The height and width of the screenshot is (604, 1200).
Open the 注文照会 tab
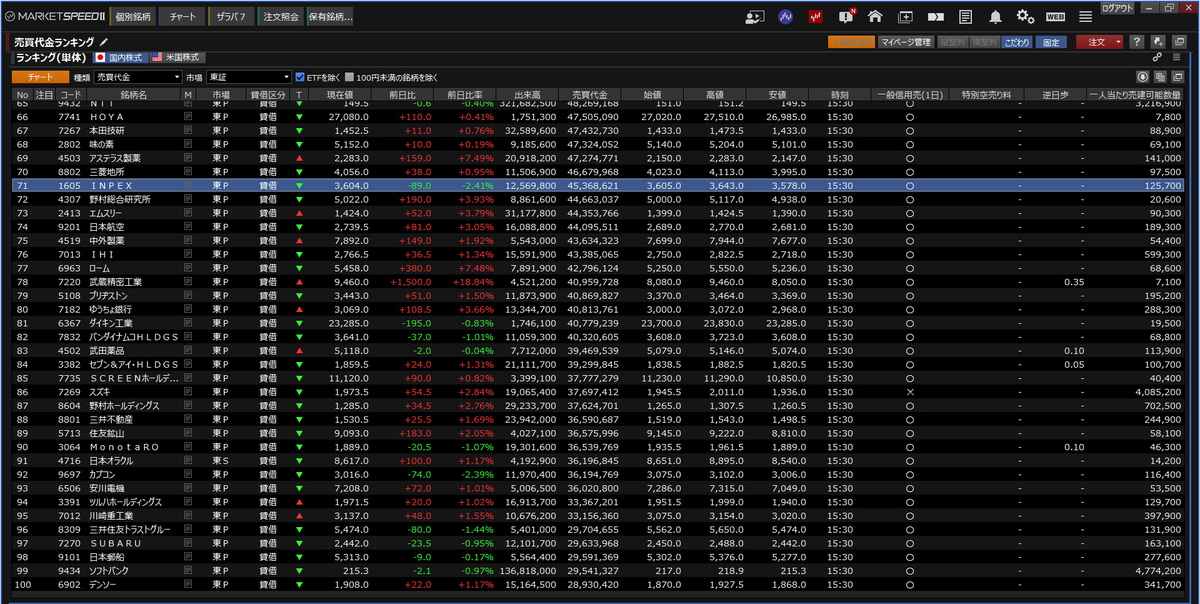(281, 17)
